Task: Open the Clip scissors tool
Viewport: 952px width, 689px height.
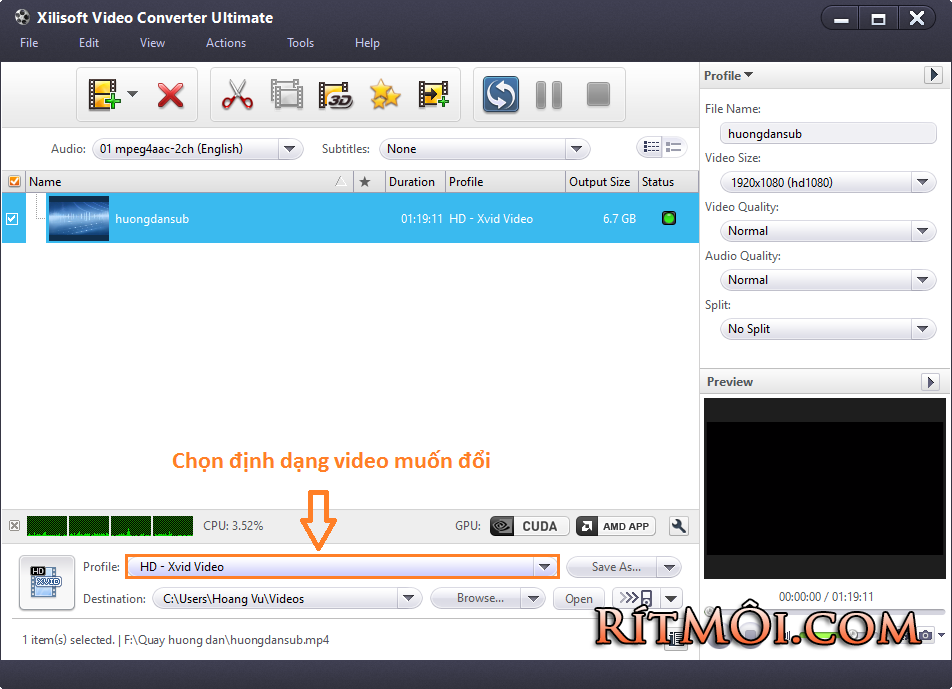Action: pos(237,95)
